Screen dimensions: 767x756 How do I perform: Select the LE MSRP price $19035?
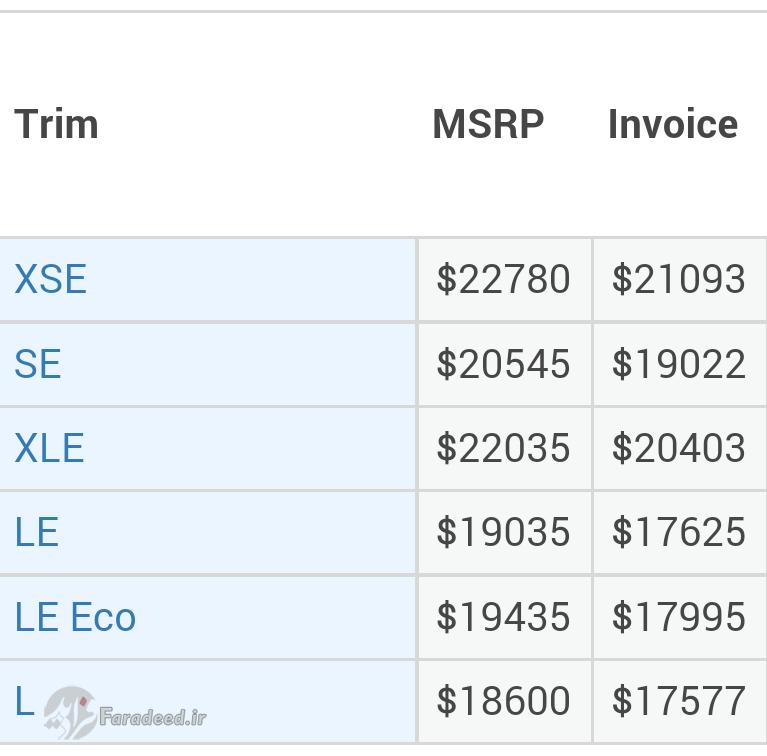pos(503,532)
